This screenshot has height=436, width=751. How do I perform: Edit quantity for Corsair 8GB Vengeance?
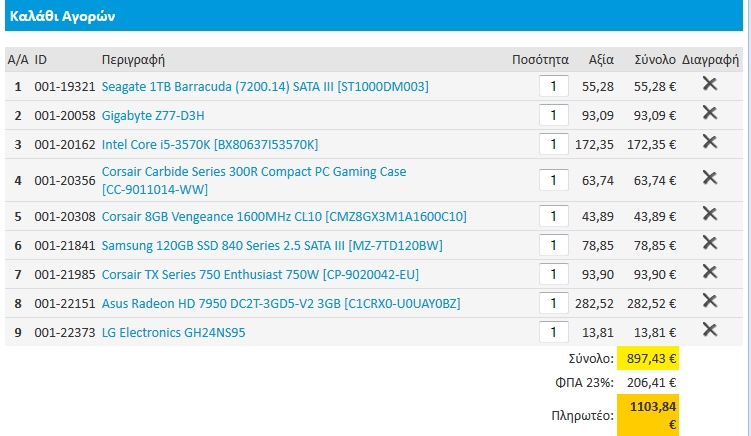coord(554,216)
